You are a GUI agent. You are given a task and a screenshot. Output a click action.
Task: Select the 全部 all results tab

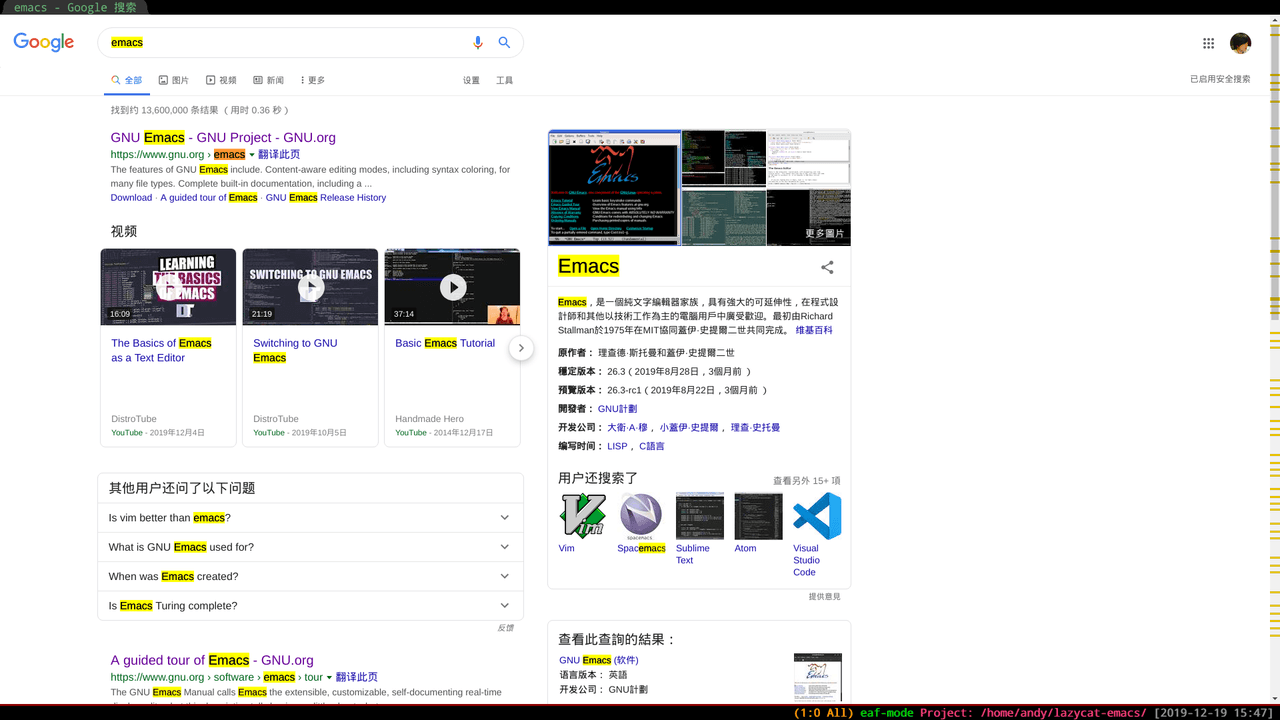(126, 80)
